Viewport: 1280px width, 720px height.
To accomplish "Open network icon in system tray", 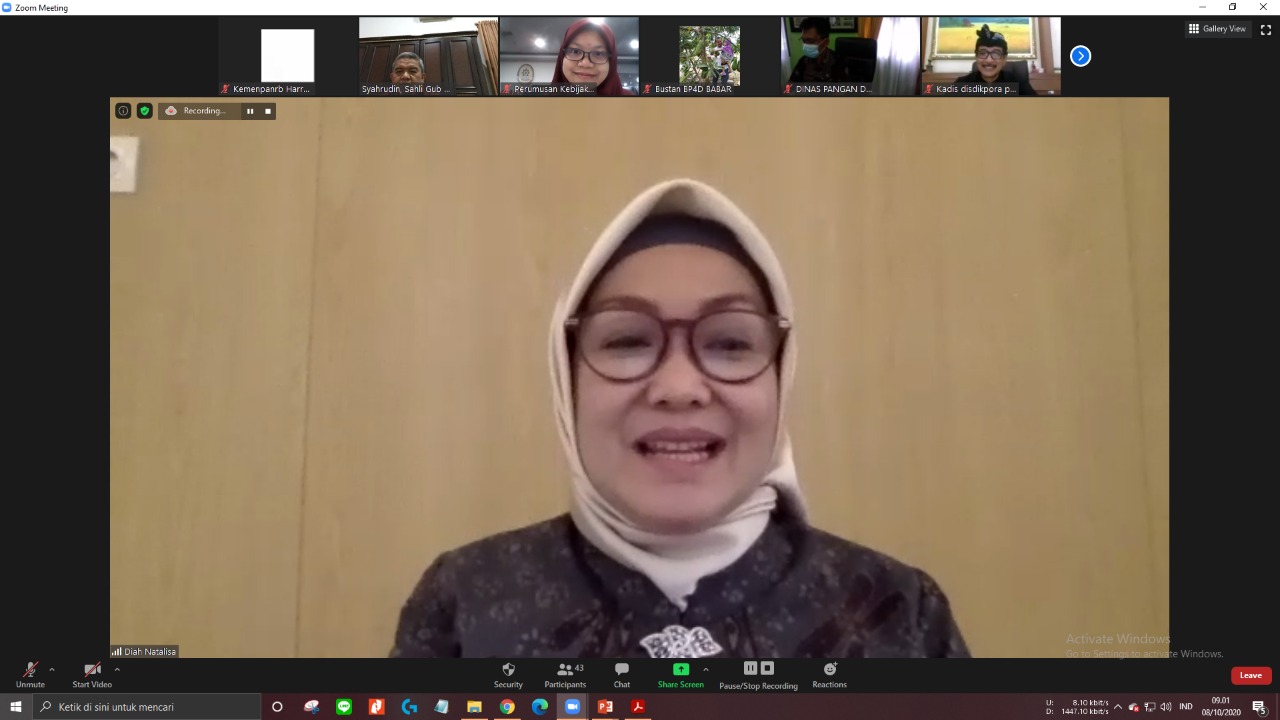I will 1150,707.
